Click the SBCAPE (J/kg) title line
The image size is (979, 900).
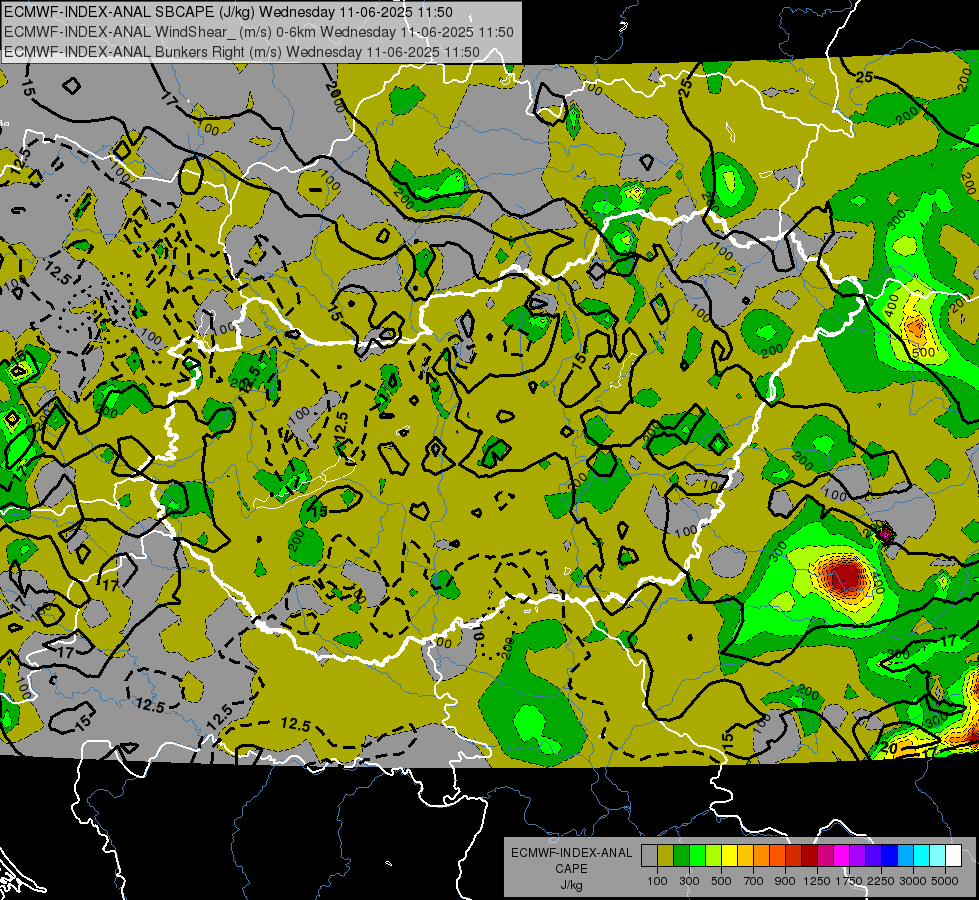click(229, 12)
